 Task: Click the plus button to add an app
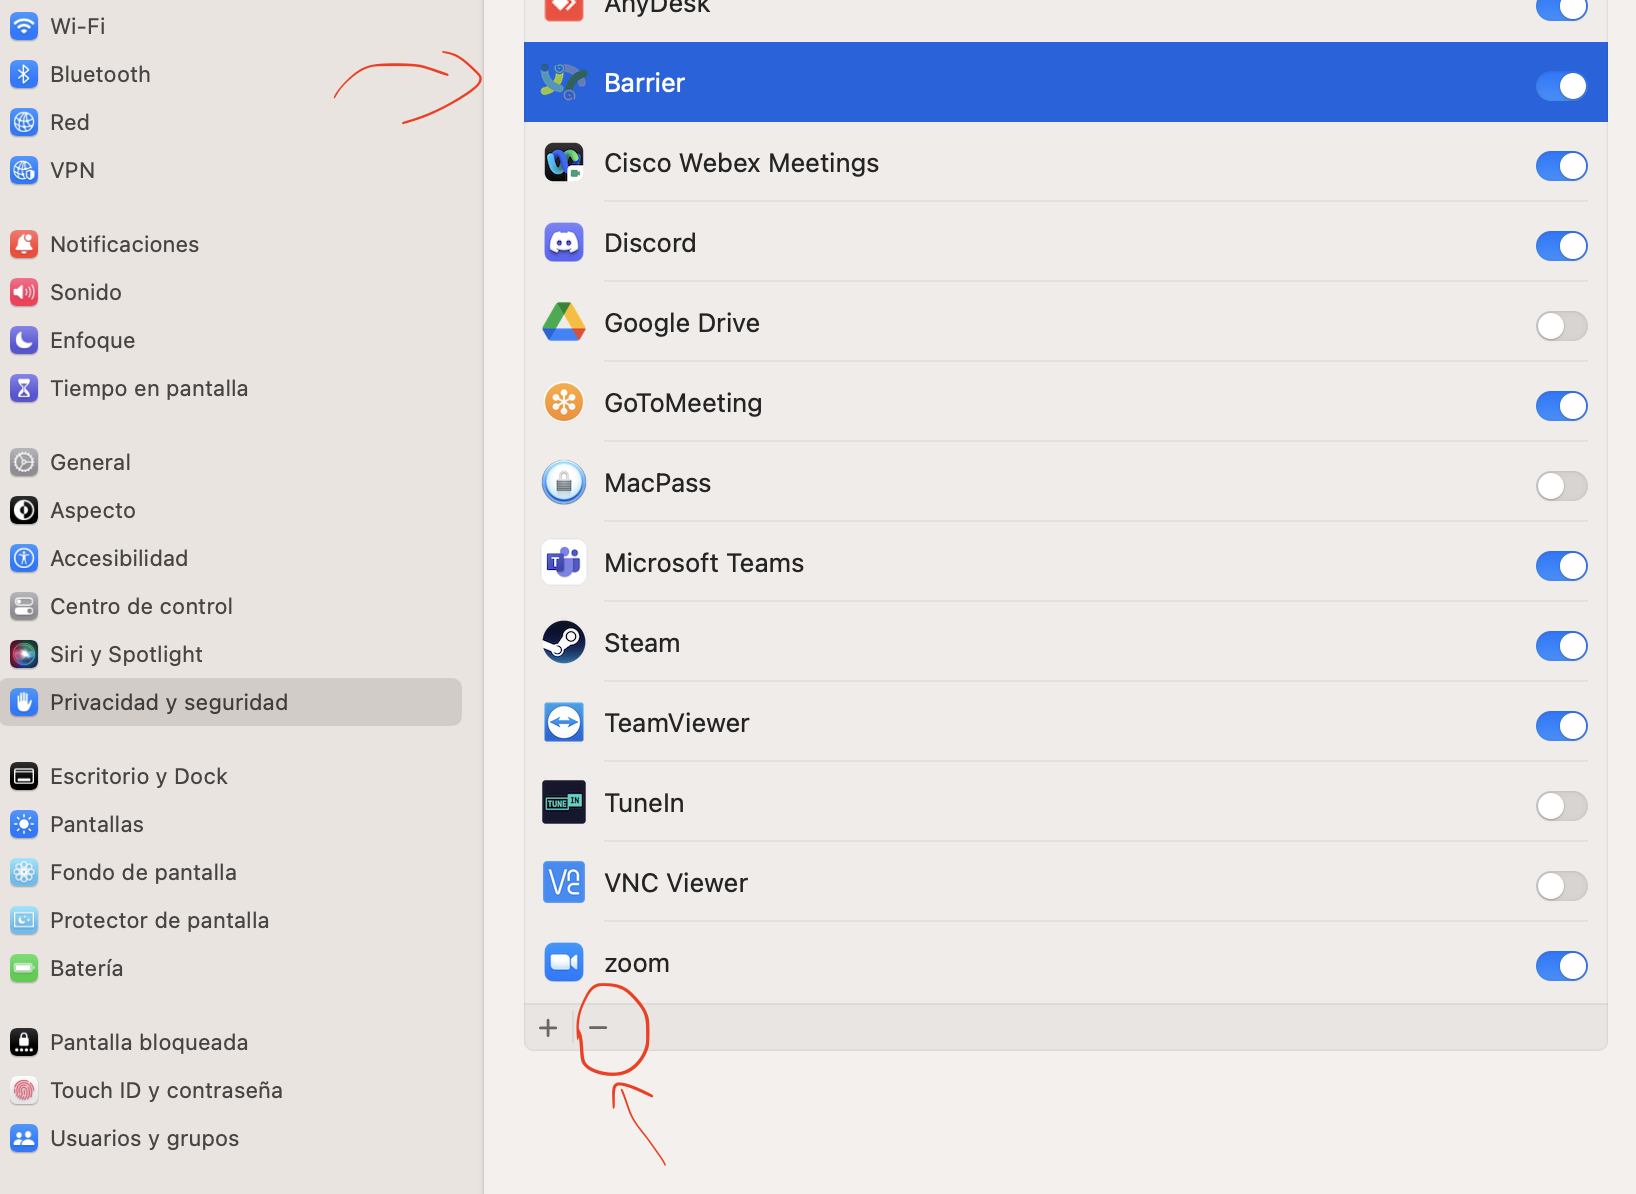(x=548, y=1028)
